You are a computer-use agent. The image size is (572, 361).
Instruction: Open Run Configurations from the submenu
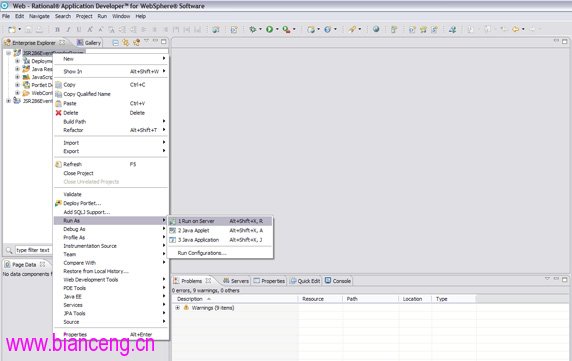click(x=202, y=253)
